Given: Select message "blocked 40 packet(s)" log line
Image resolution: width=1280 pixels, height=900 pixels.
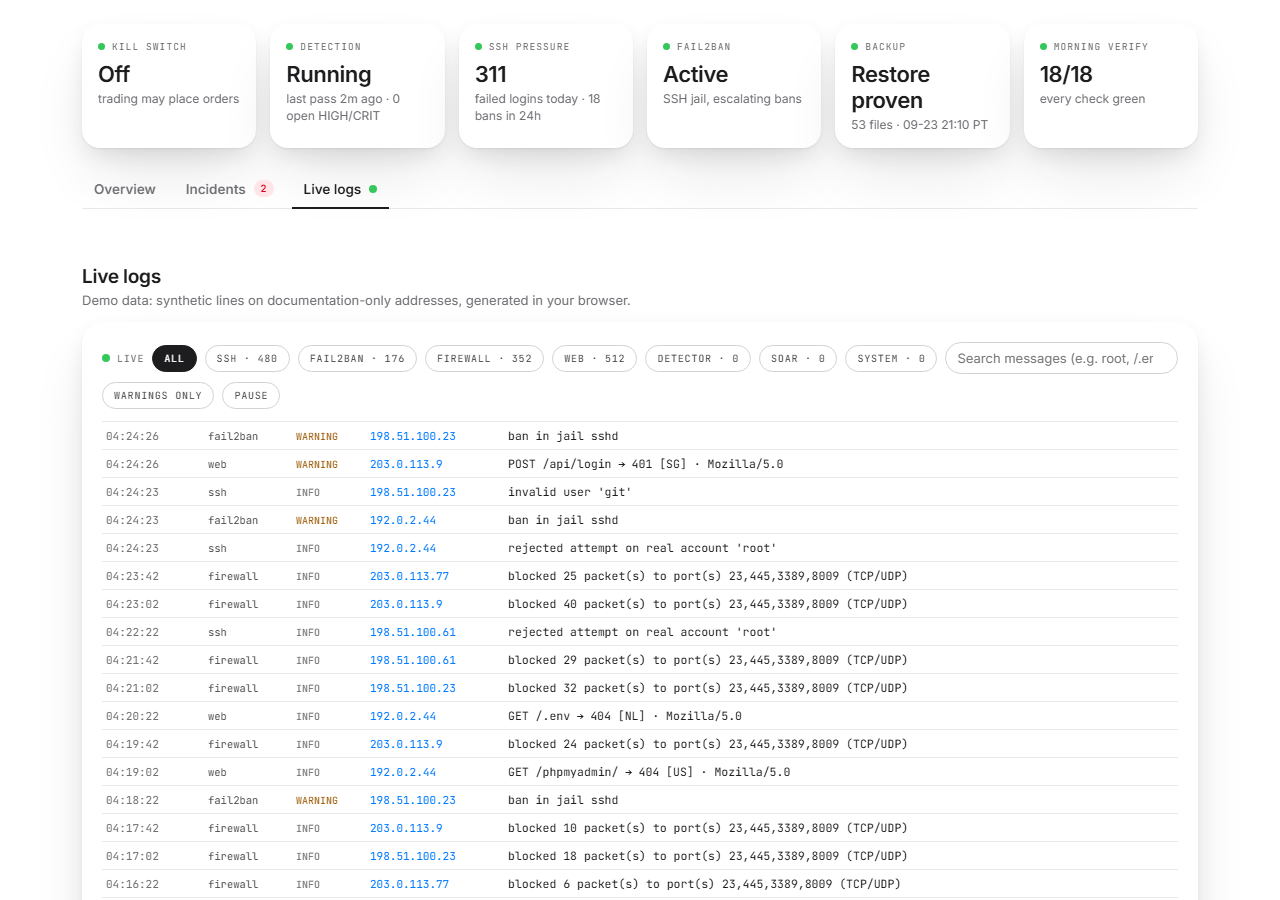Looking at the screenshot, I should (708, 604).
